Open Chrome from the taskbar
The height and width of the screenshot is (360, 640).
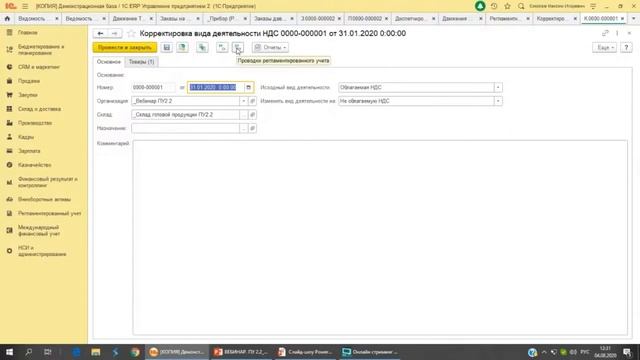[135, 352]
